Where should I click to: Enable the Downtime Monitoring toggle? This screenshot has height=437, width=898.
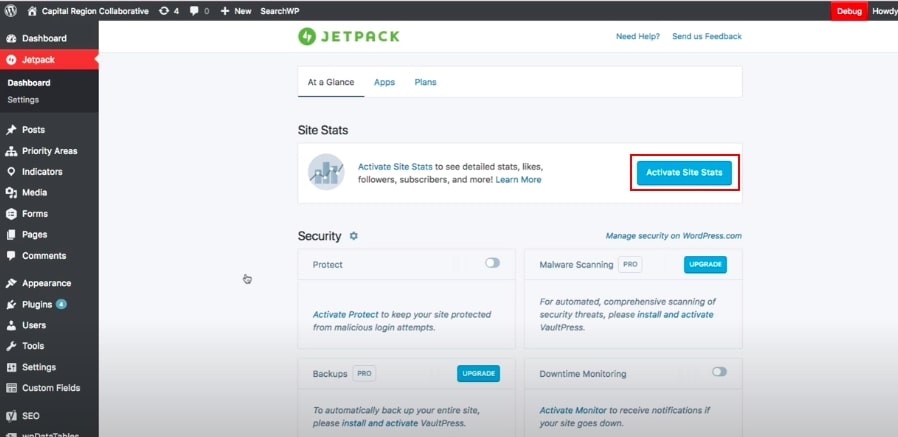pyautogui.click(x=719, y=372)
